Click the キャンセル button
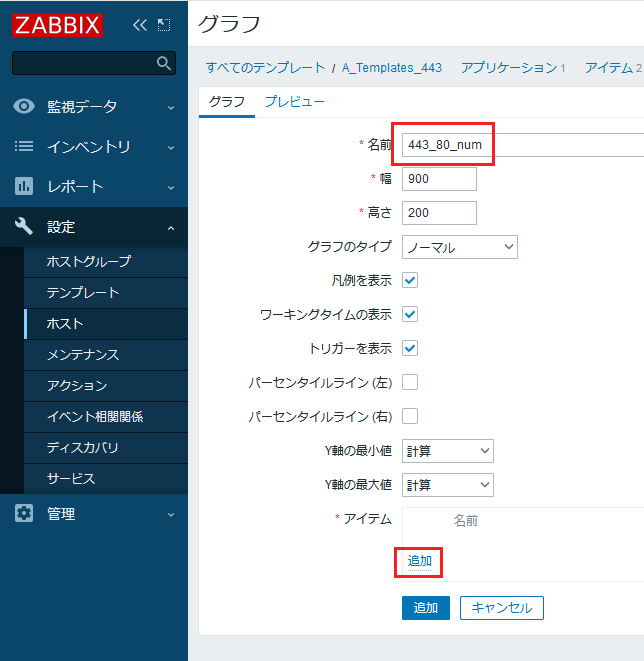 click(x=502, y=608)
